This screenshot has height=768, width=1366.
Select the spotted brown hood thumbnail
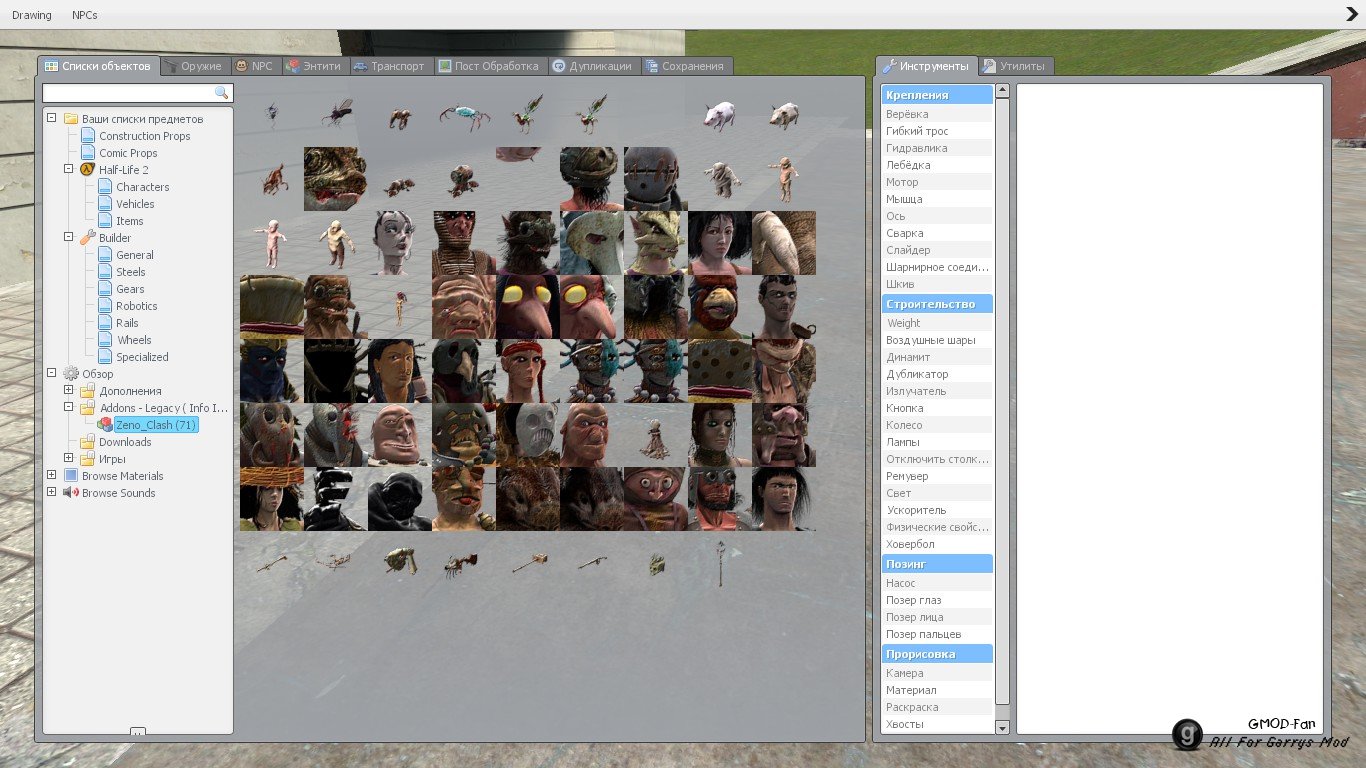720,371
